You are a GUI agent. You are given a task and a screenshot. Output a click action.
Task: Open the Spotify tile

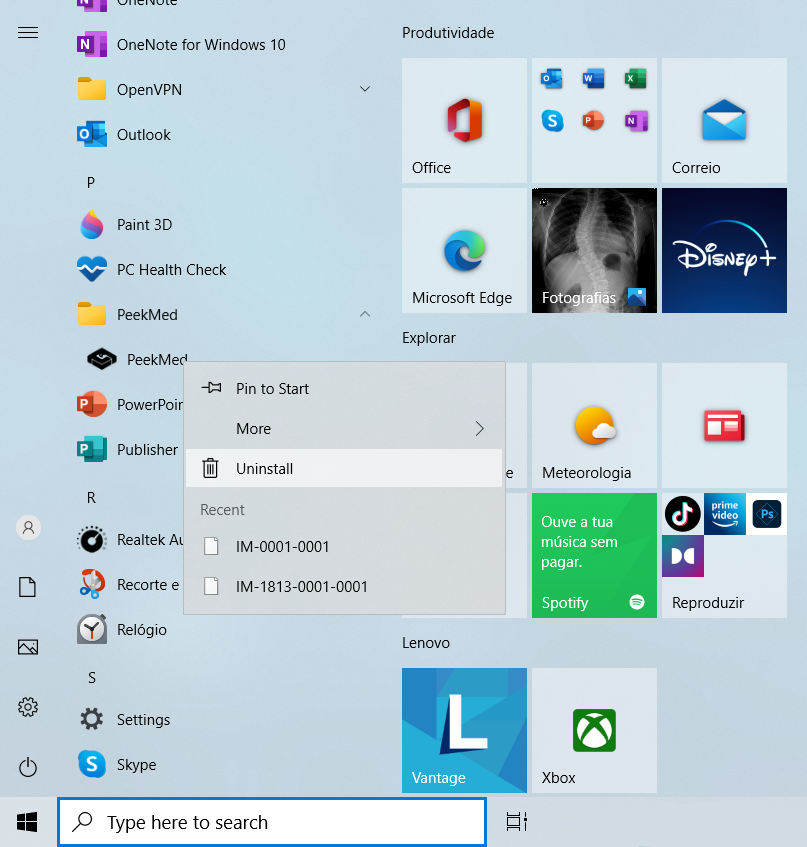pos(593,555)
